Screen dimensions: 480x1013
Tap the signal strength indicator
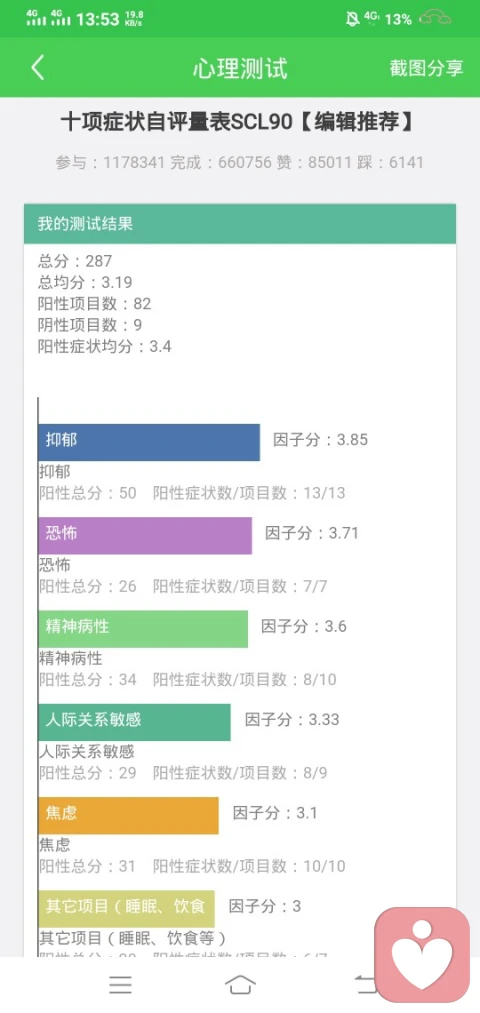pos(48,18)
